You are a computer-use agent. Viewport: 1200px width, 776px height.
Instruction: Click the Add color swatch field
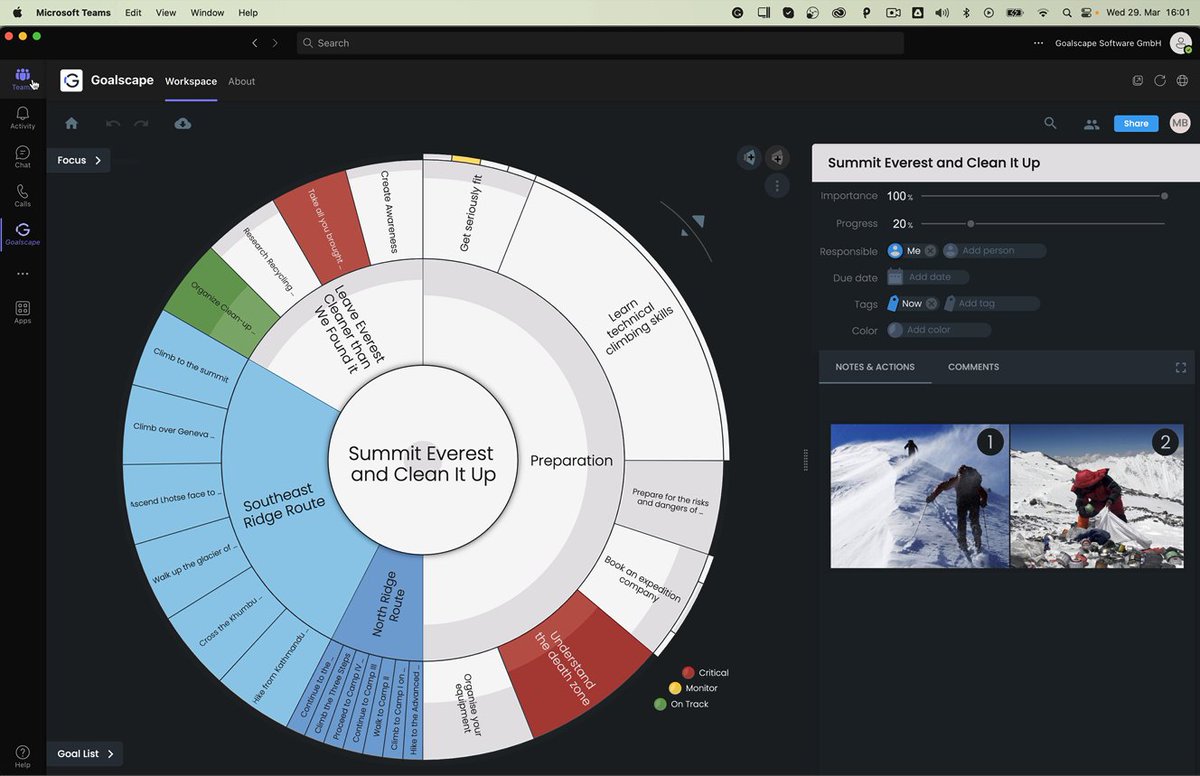938,330
